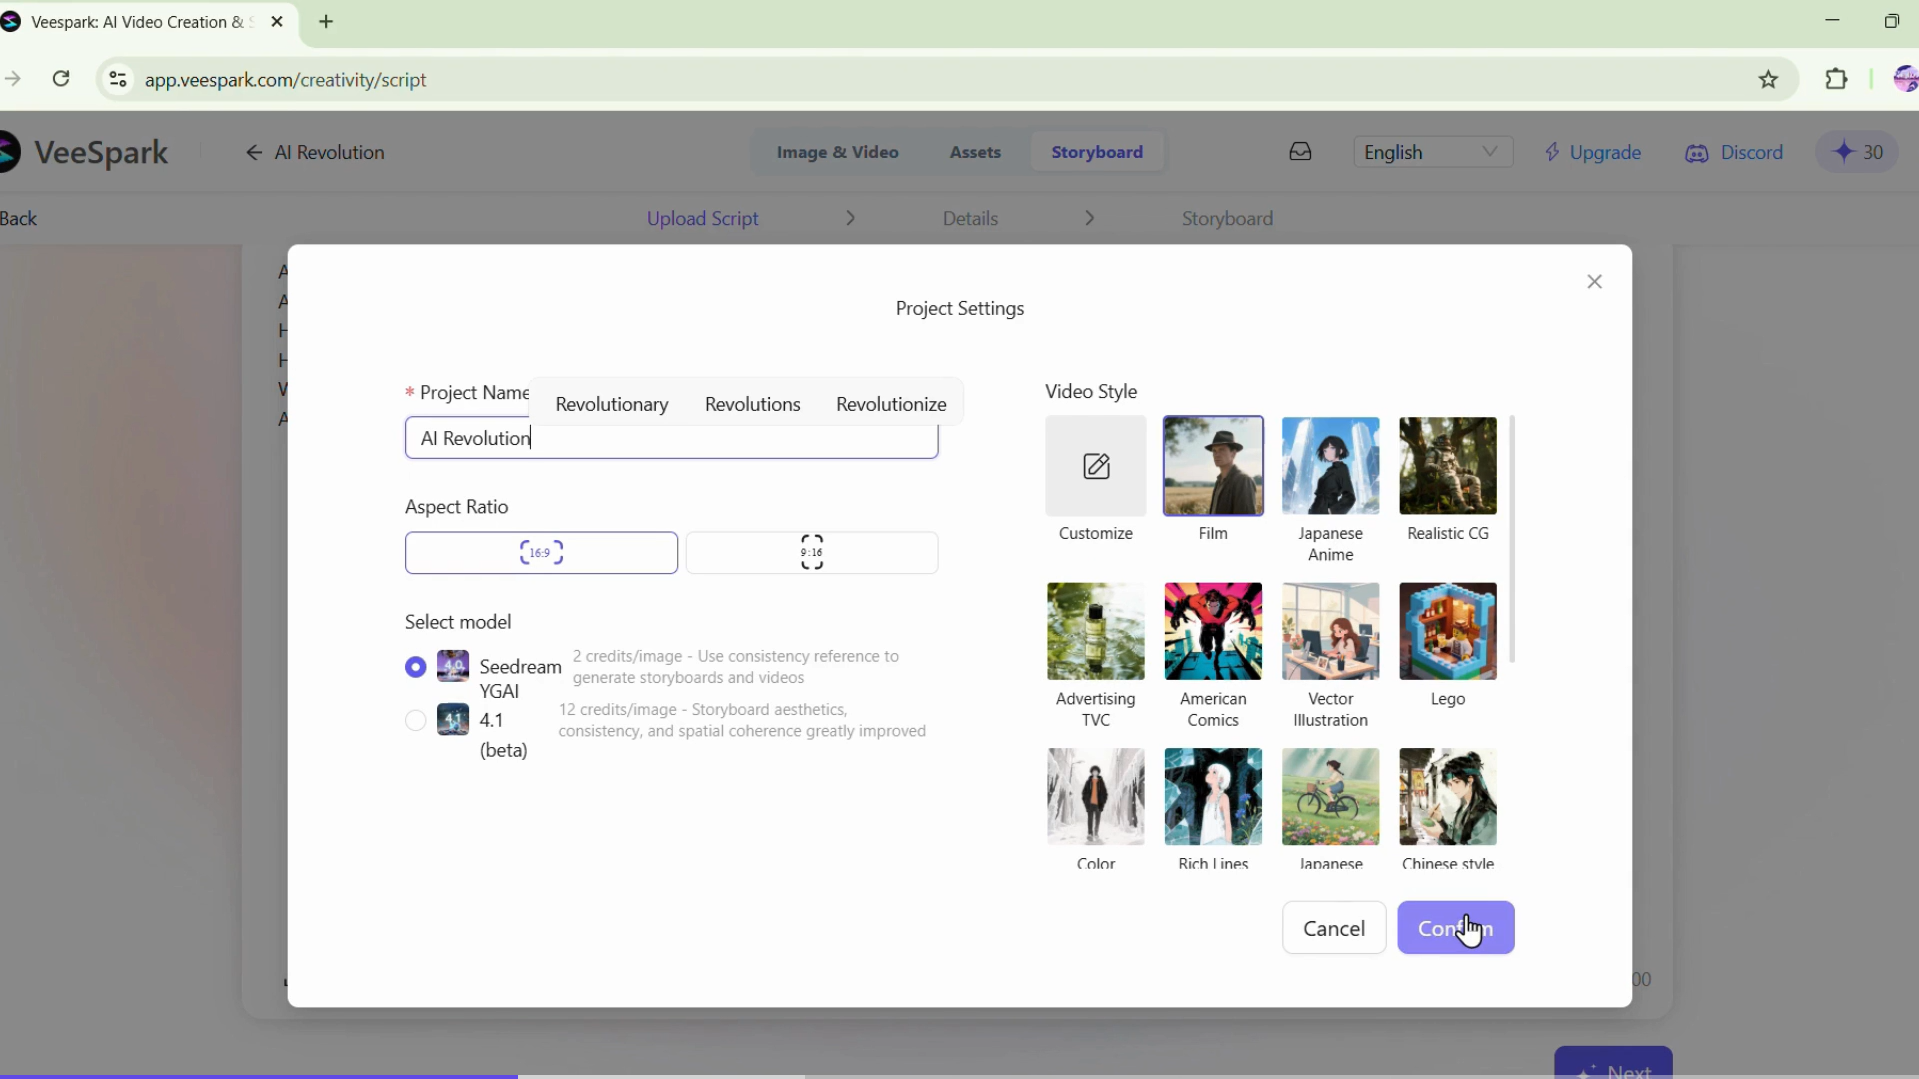The image size is (1919, 1079).
Task: Click the Upgrade lightning icon
Action: click(1552, 152)
